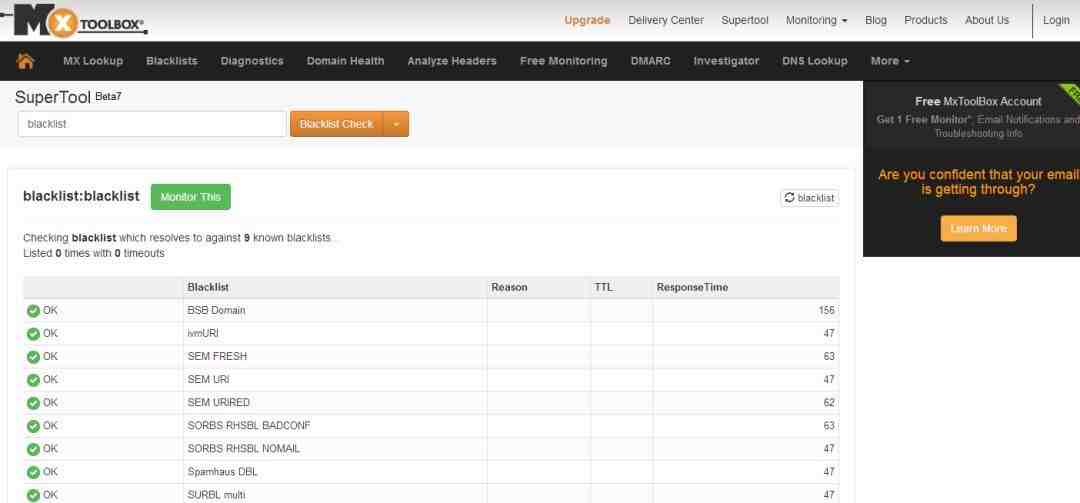Click SEM FRESH blacklist name
1080x503 pixels.
click(x=217, y=357)
